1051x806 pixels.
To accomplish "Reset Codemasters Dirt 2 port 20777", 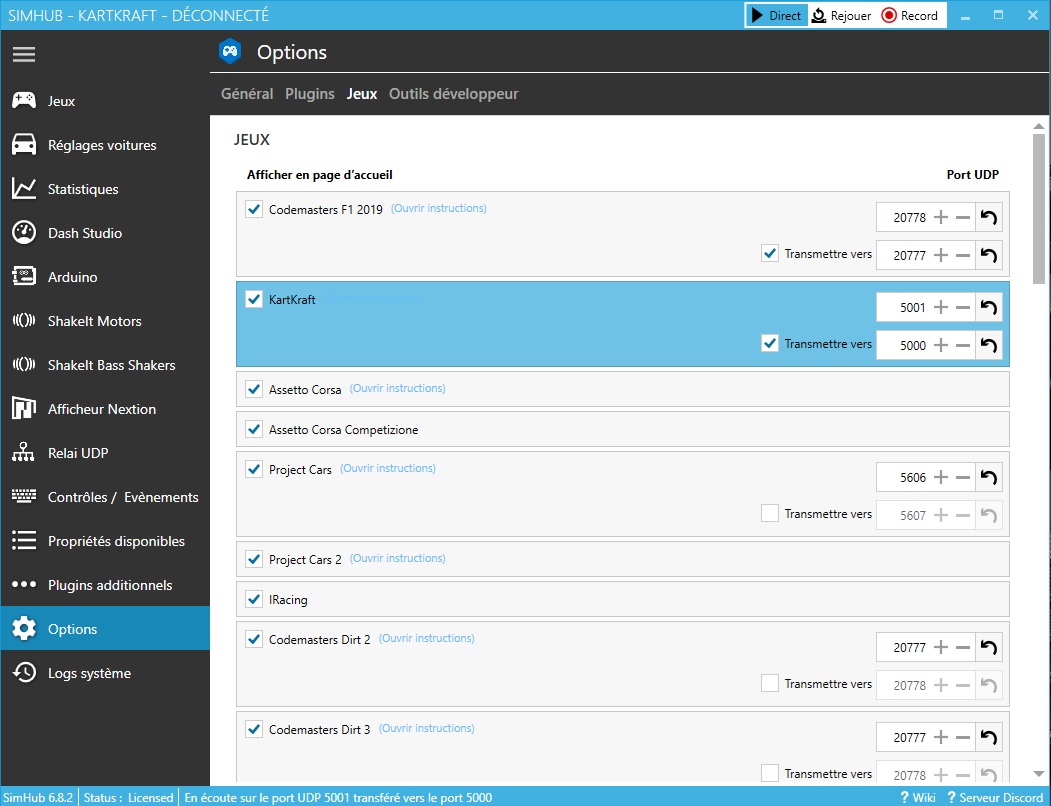I will coord(989,647).
